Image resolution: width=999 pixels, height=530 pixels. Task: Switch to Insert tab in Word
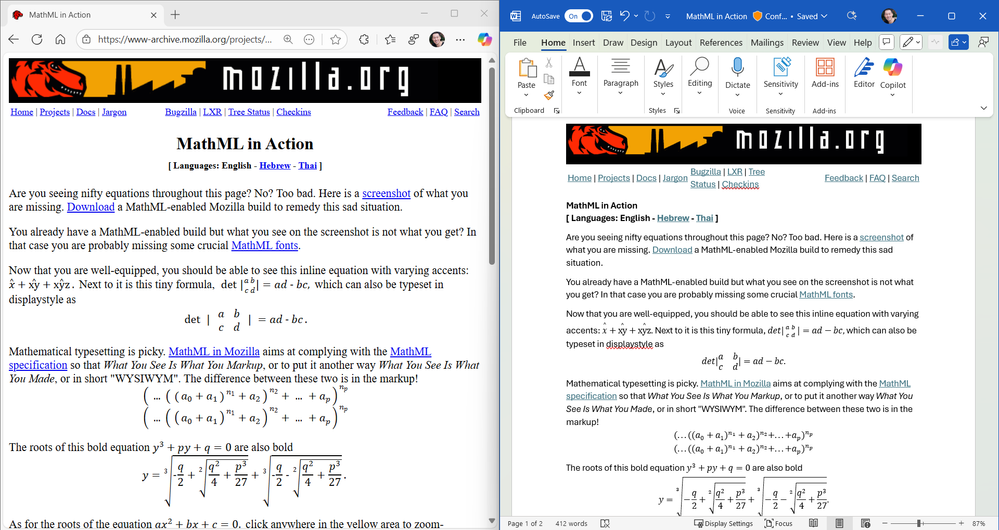pos(584,43)
